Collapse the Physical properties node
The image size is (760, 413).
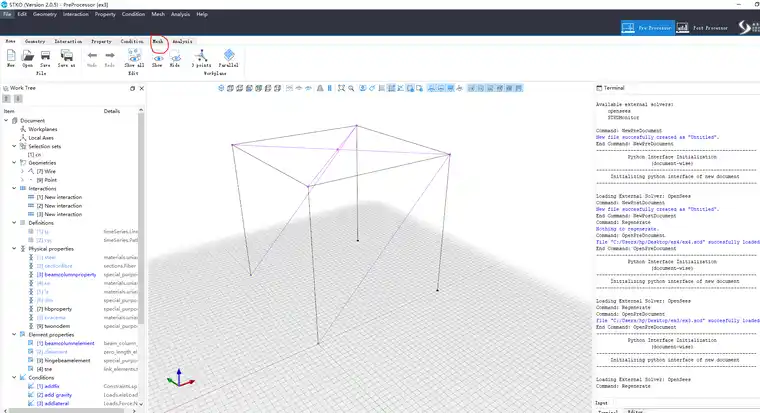click(x=14, y=249)
